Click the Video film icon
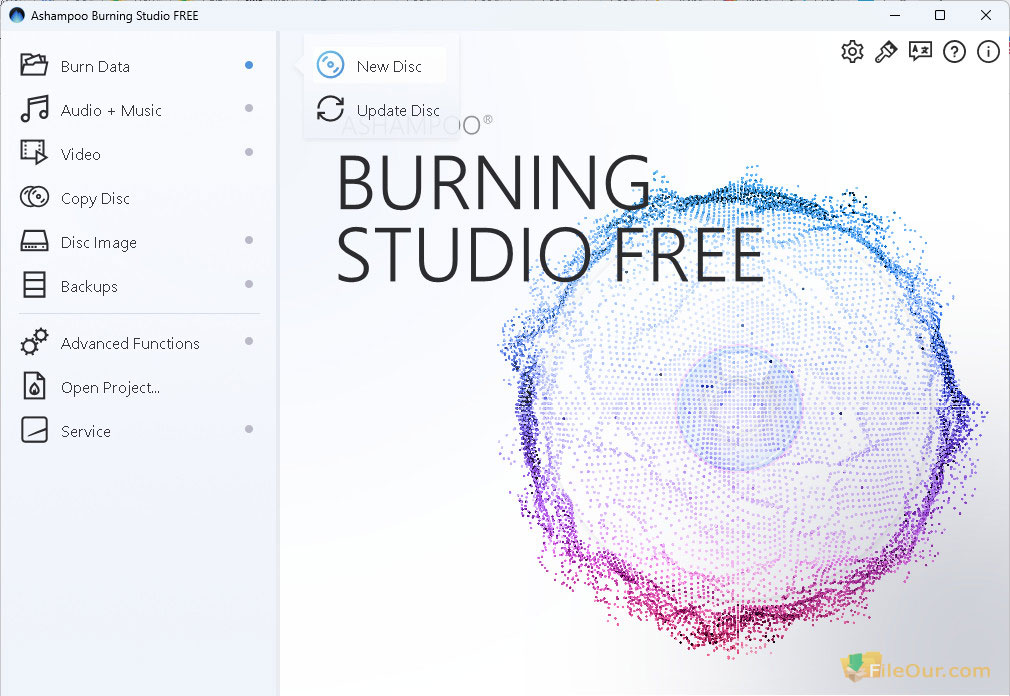This screenshot has height=696, width=1010. (x=34, y=153)
